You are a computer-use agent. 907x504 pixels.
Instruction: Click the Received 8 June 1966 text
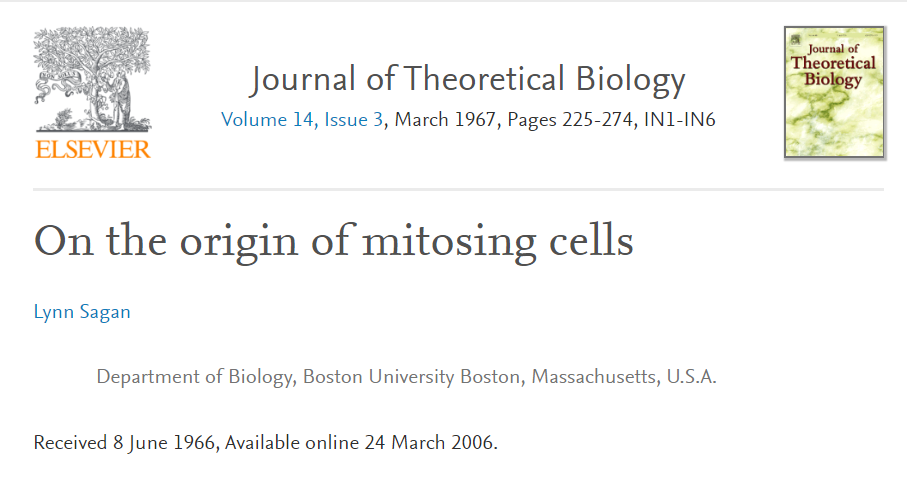pos(124,442)
